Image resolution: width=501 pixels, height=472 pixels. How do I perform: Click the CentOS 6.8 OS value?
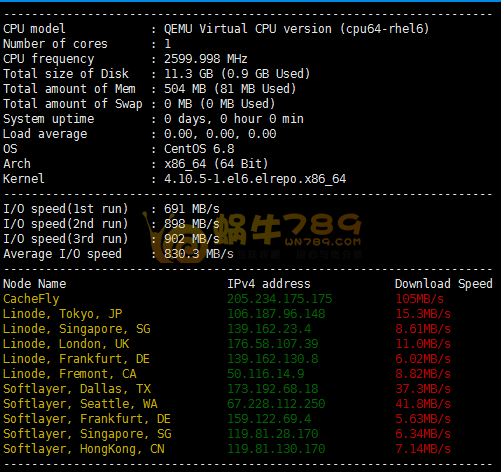pos(199,149)
